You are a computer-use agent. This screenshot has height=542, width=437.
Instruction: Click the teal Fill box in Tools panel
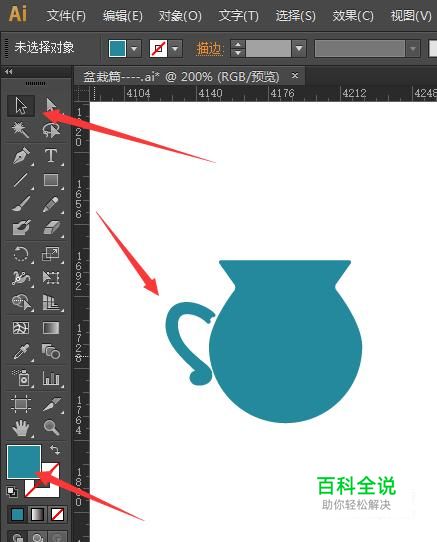click(x=24, y=462)
